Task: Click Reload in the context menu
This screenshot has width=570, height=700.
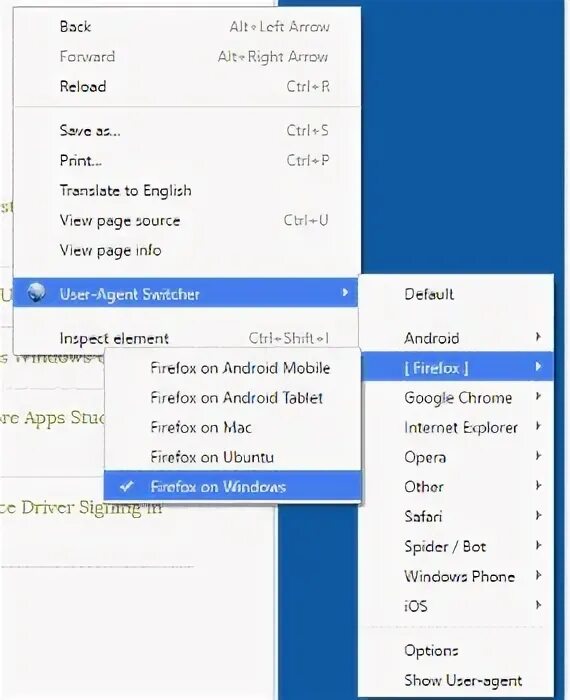Action: pyautogui.click(x=187, y=87)
